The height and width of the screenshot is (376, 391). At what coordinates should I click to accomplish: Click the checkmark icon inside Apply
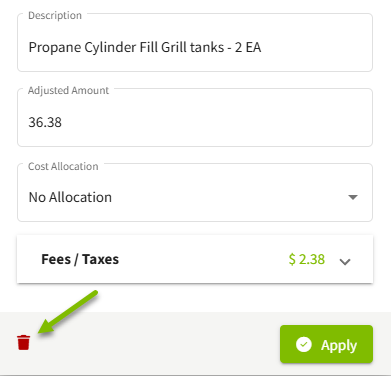pos(304,344)
